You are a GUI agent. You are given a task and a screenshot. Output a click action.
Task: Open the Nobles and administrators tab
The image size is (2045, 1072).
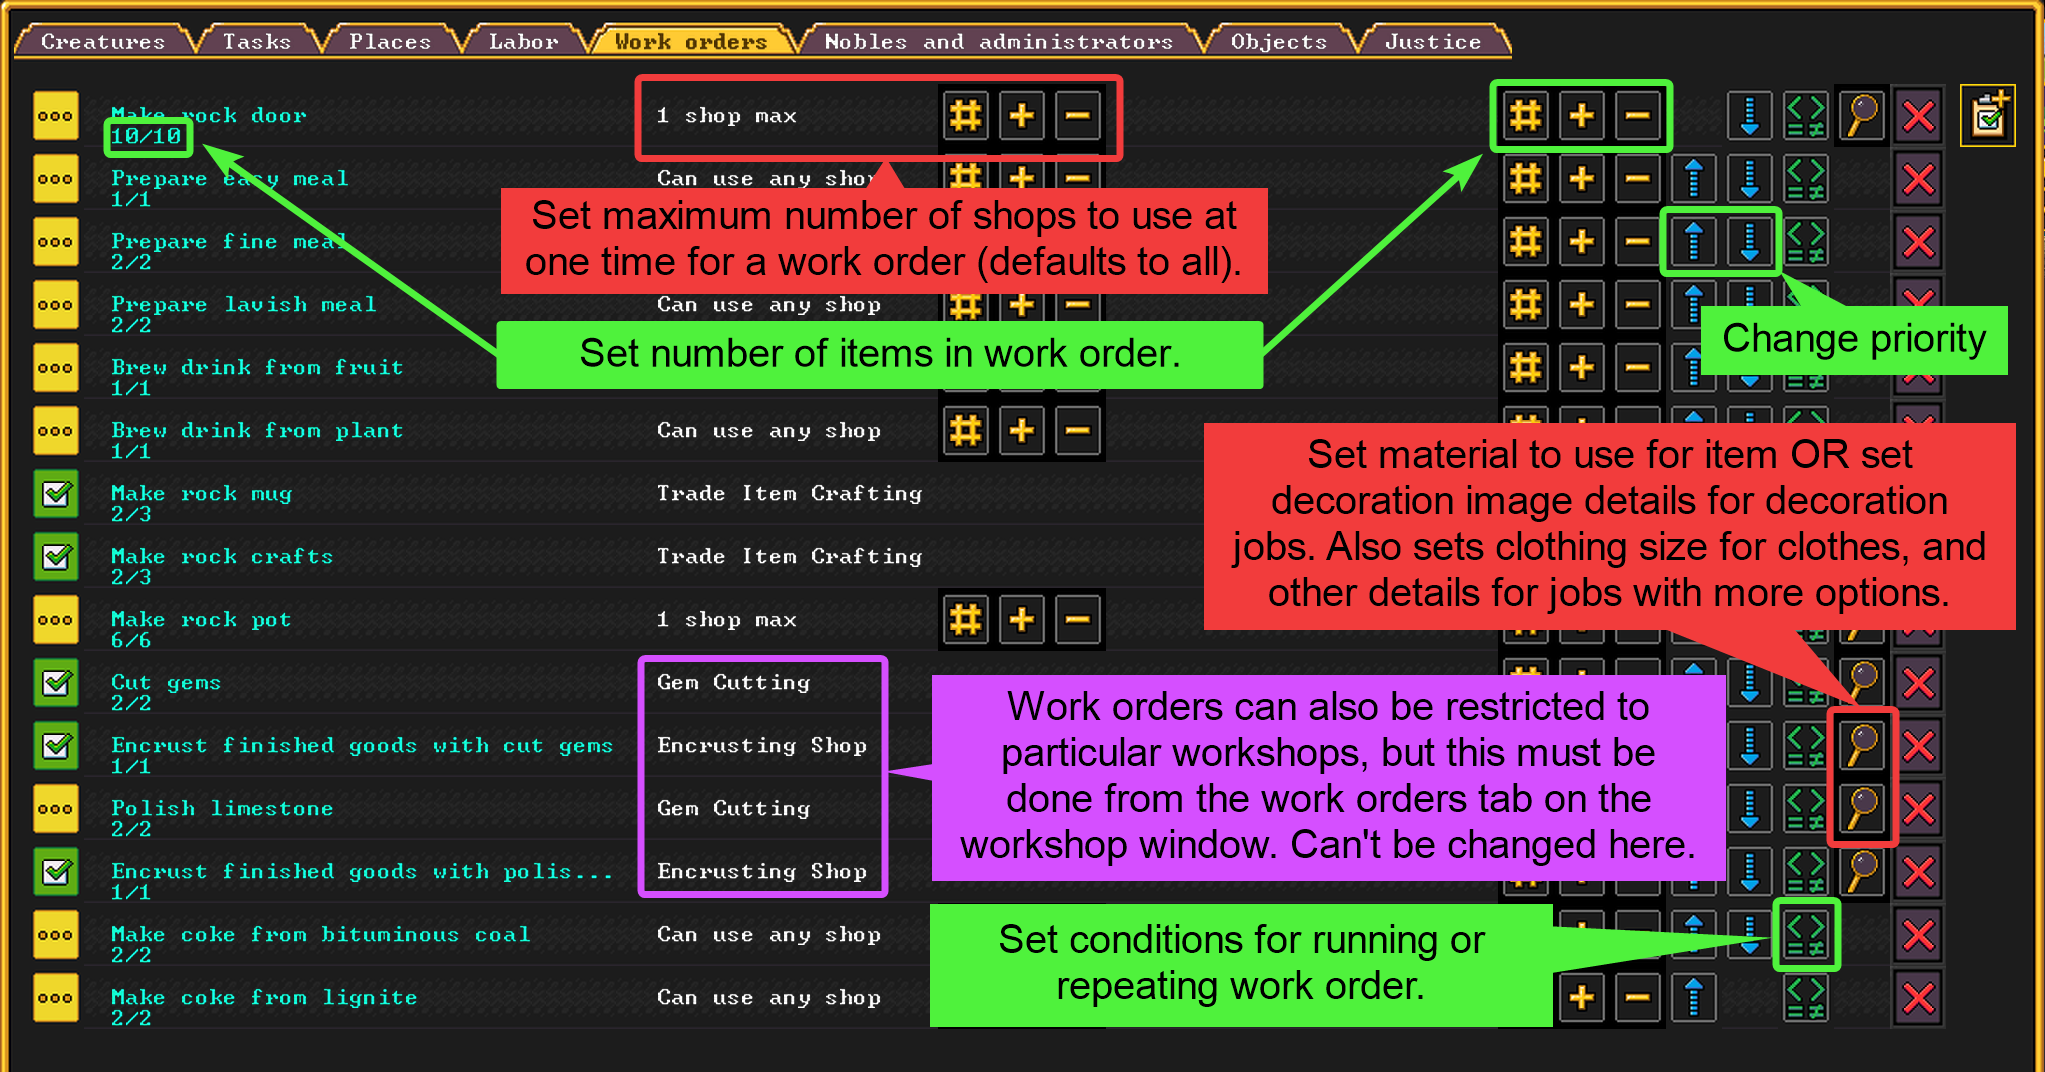pos(998,41)
